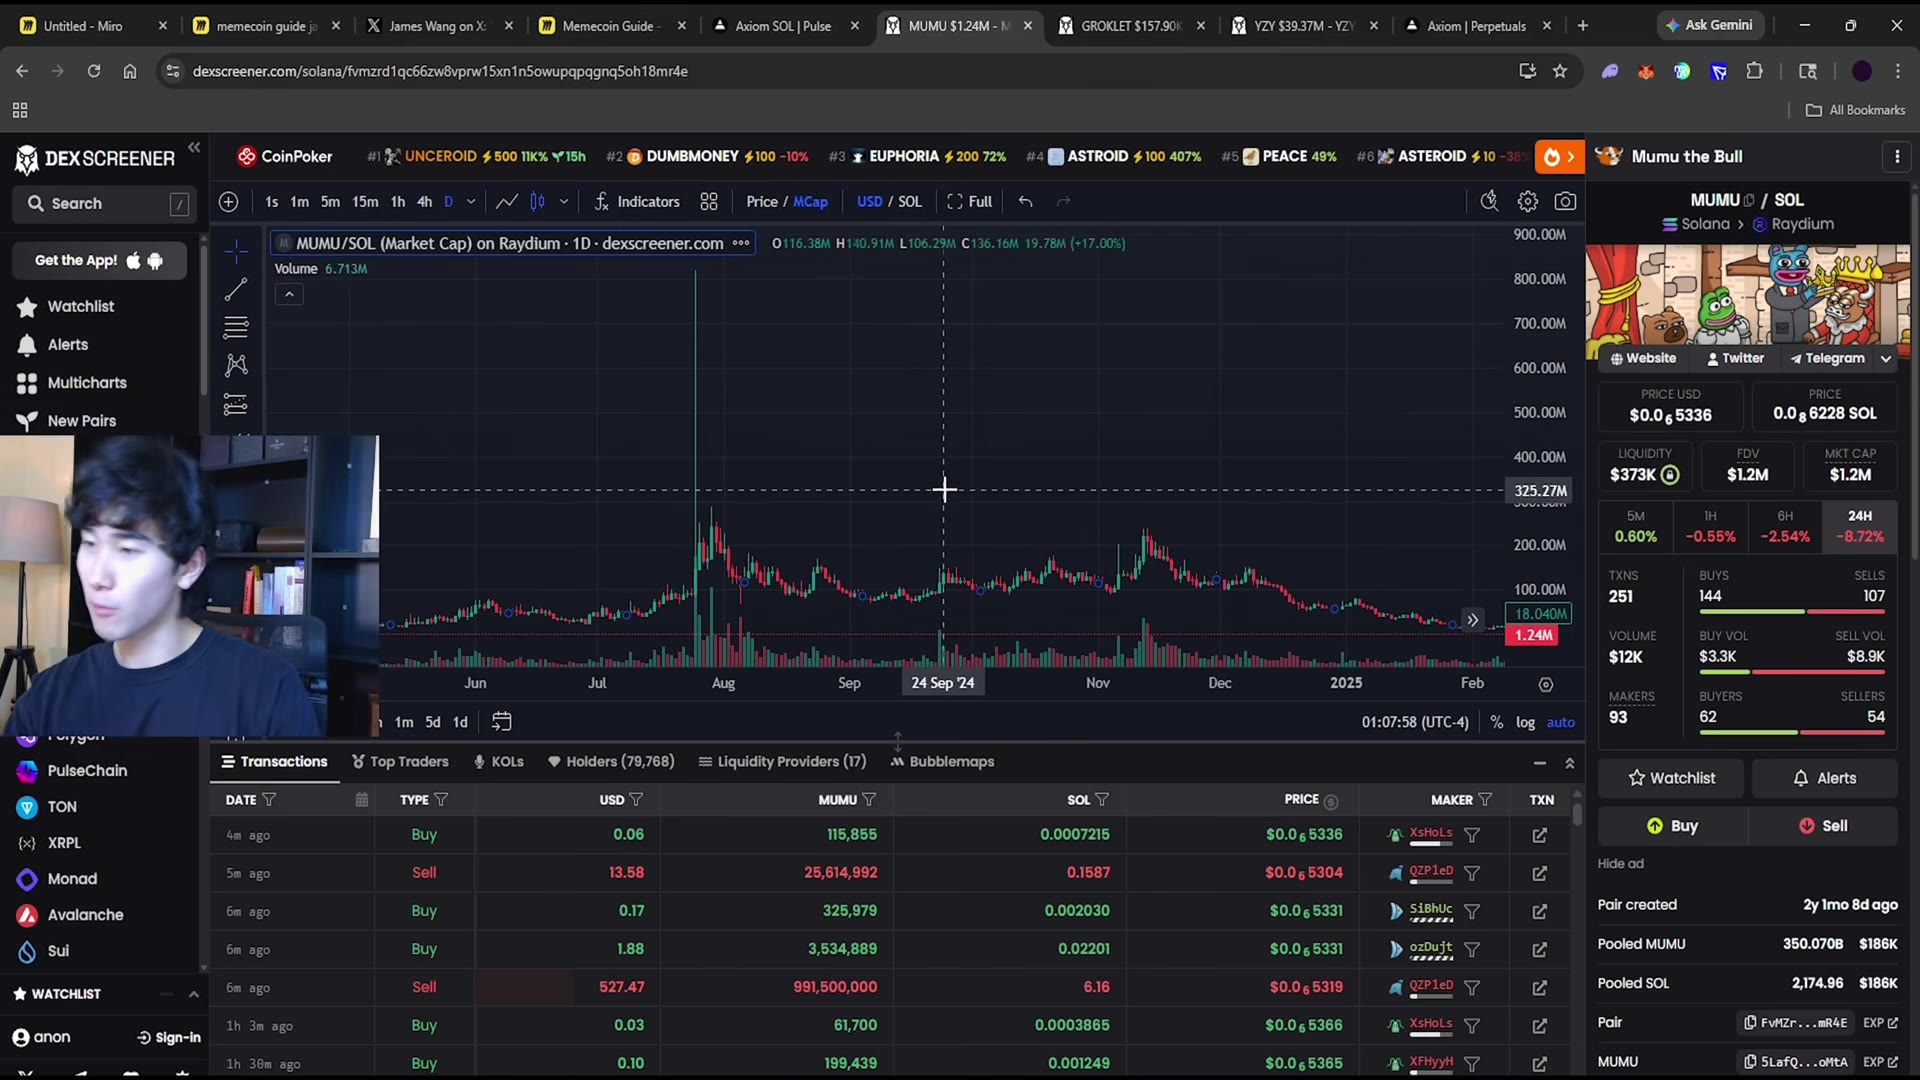Bookmark this page with the star icon
Image resolution: width=1920 pixels, height=1080 pixels.
tap(1560, 71)
